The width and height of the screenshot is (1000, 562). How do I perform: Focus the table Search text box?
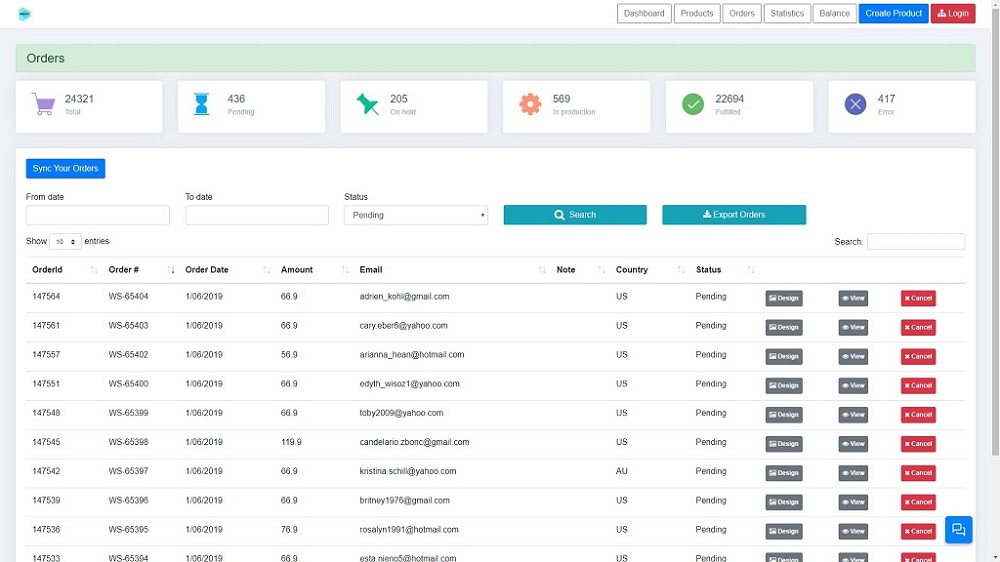pyautogui.click(x=915, y=242)
